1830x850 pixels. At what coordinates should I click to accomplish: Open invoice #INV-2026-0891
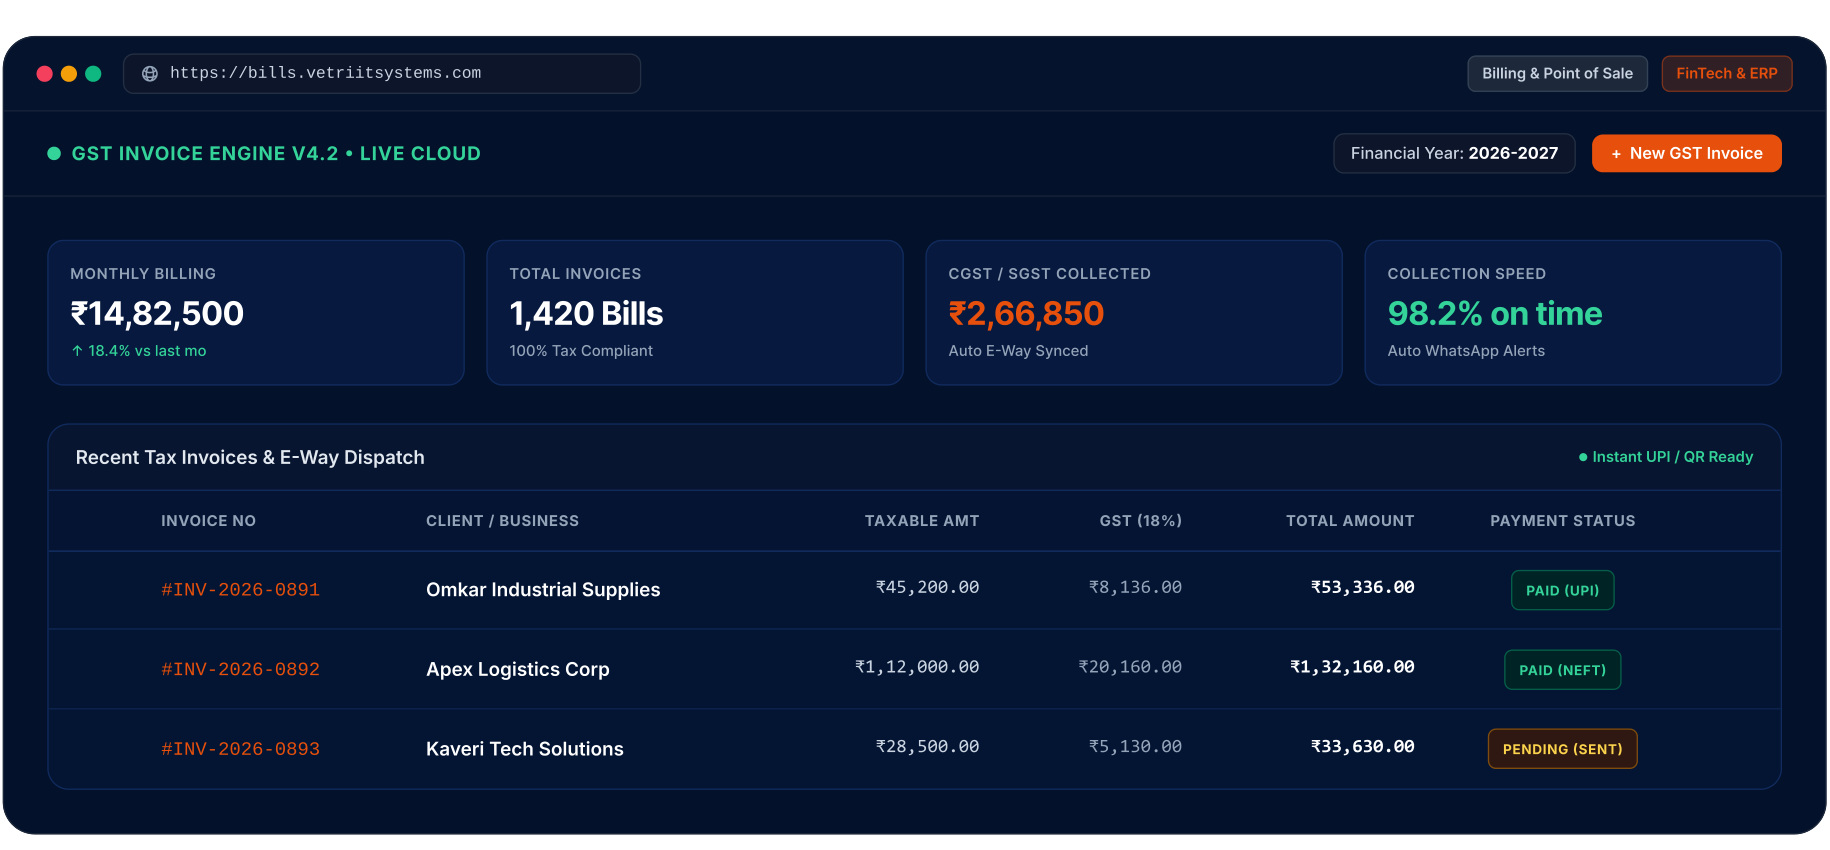[x=241, y=590]
